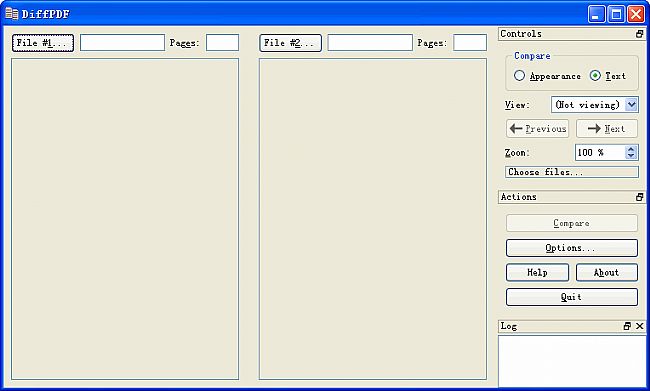Viewport: 650px width, 391px height.
Task: Go to Next difference
Action: click(x=607, y=129)
